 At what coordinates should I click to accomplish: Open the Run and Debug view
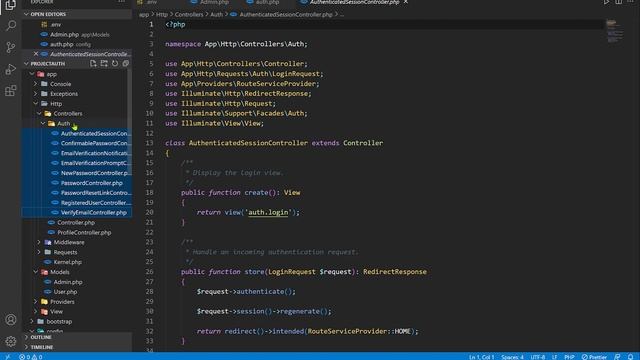pyautogui.click(x=11, y=69)
